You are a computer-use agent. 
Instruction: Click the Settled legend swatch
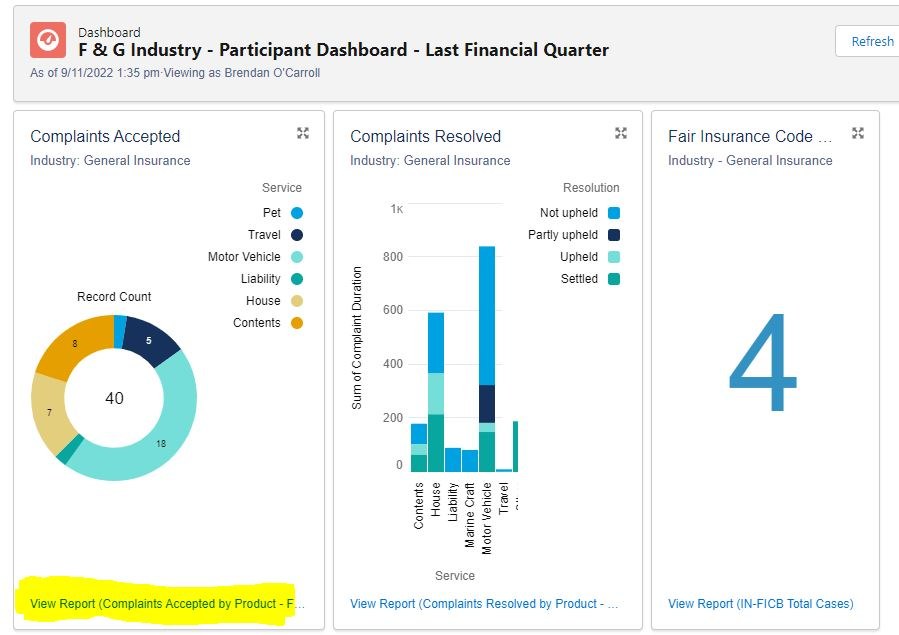(613, 279)
